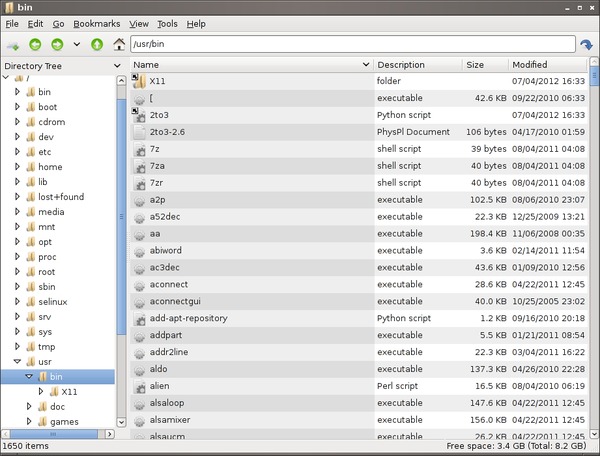This screenshot has width=600, height=456.
Task: Select the home folder in the directory tree
Action: click(50, 167)
